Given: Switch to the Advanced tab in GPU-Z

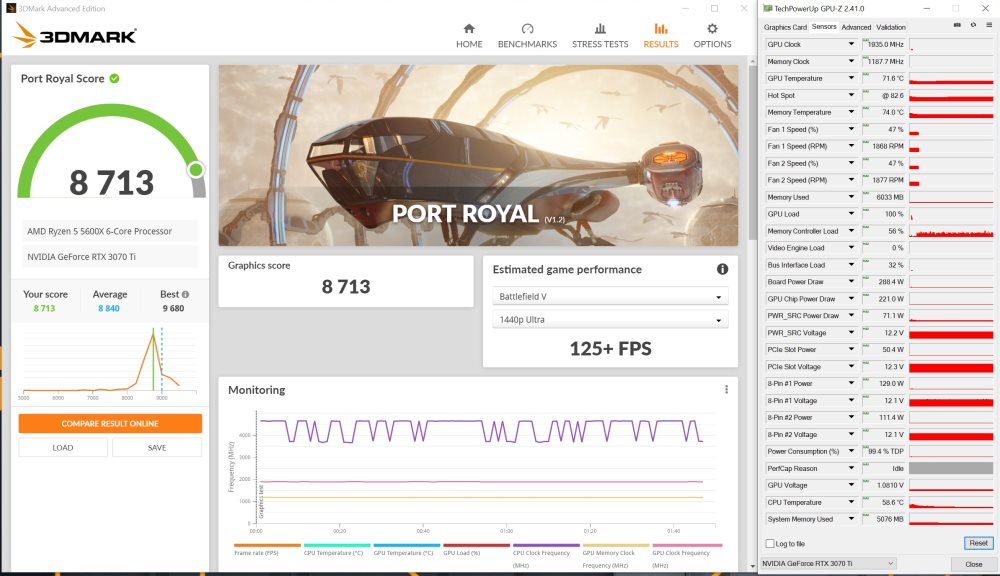Looking at the screenshot, I should coord(856,27).
